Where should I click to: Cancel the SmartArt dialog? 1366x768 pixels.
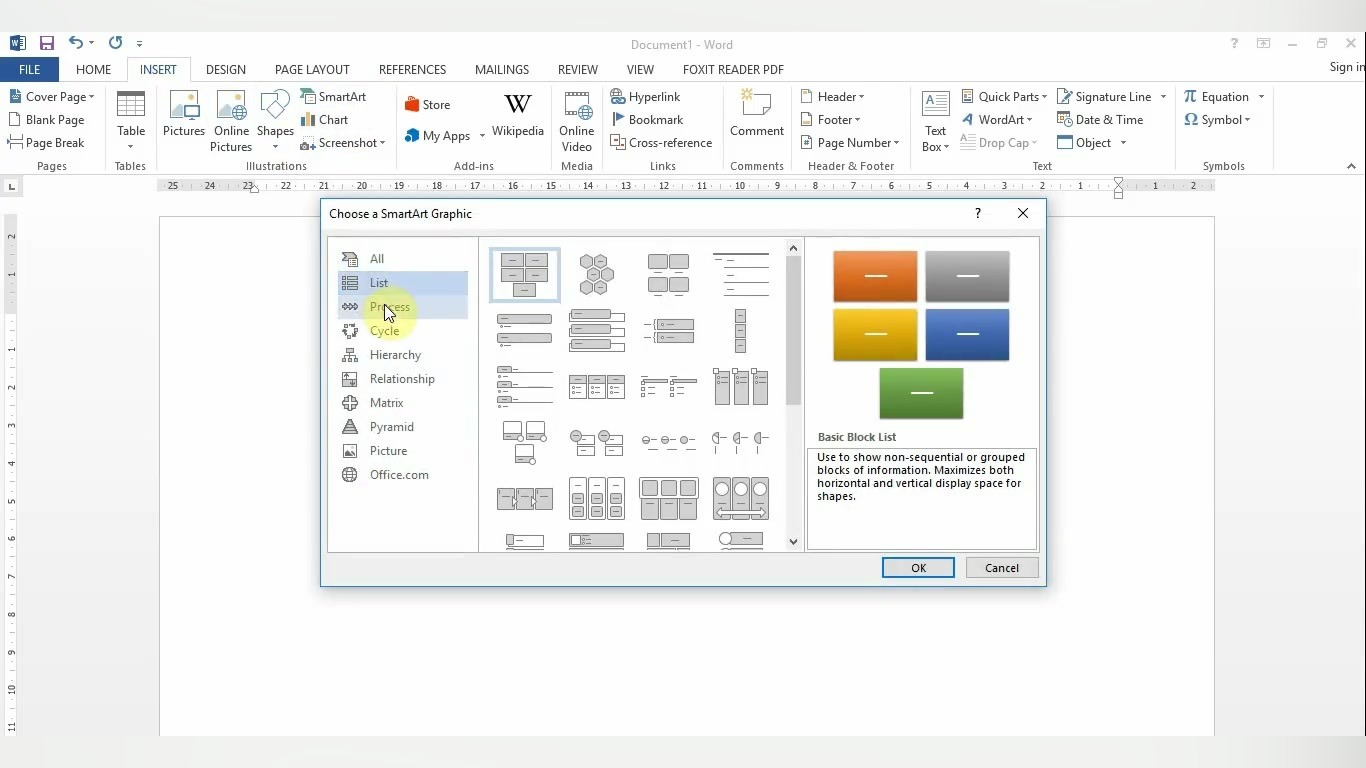click(x=1001, y=568)
